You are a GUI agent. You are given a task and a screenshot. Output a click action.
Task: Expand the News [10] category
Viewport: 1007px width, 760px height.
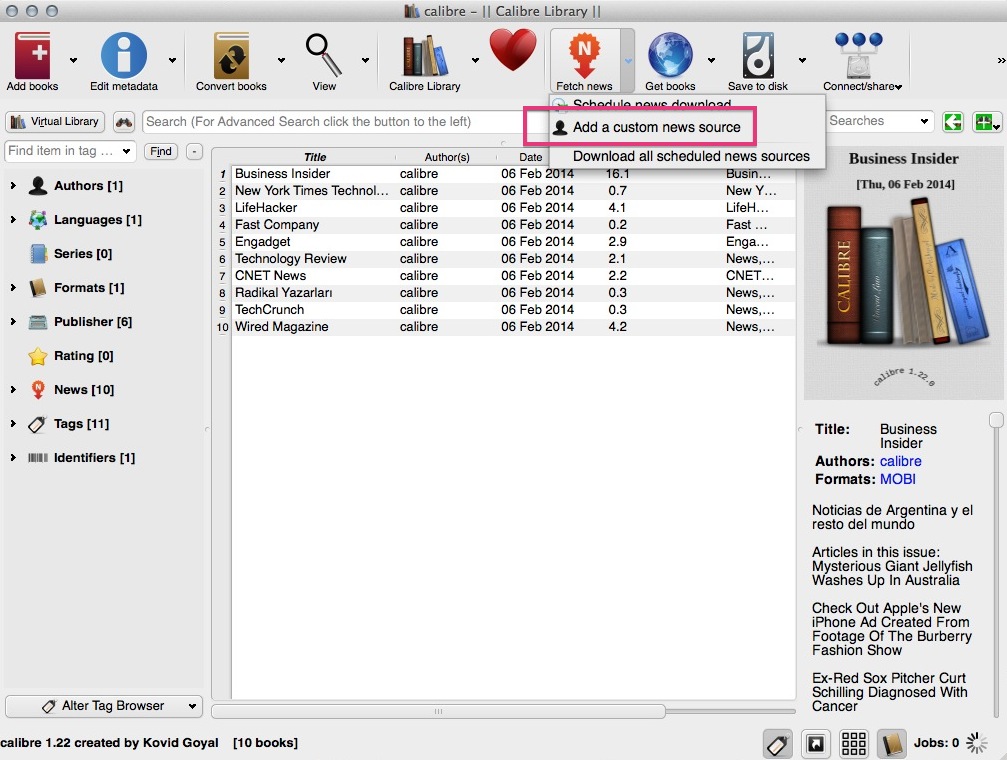13,390
